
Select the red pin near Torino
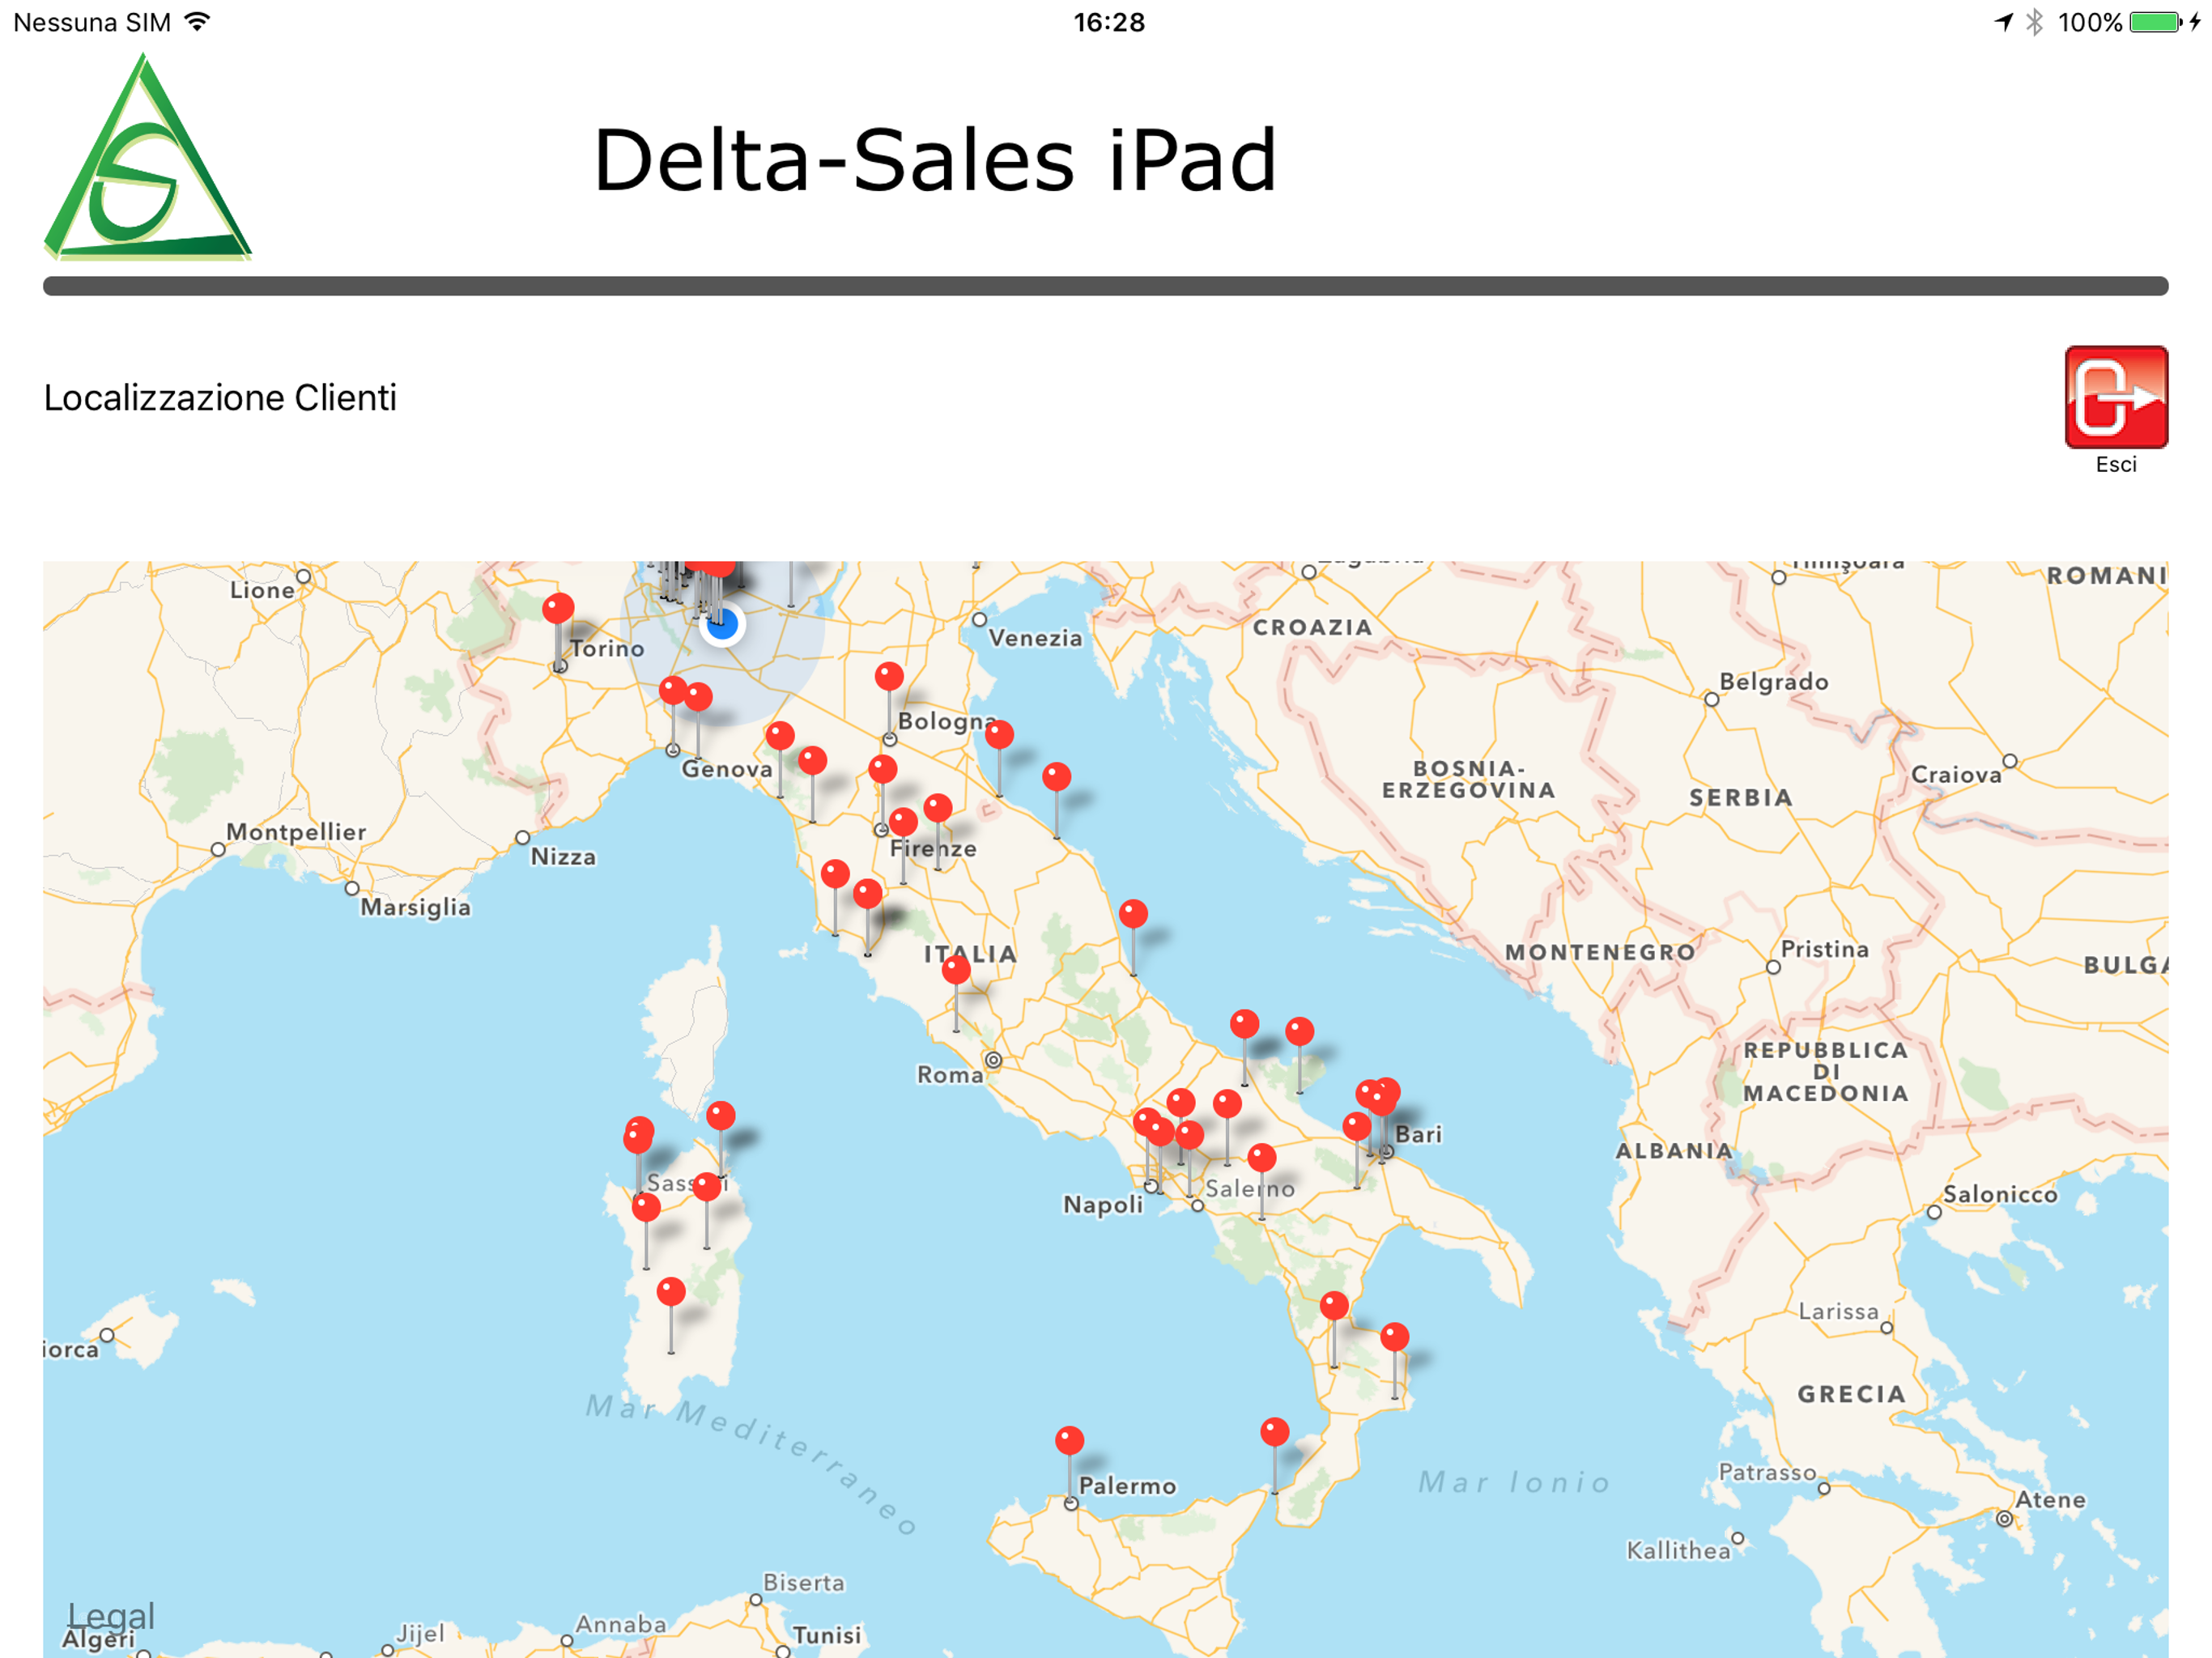[x=558, y=608]
